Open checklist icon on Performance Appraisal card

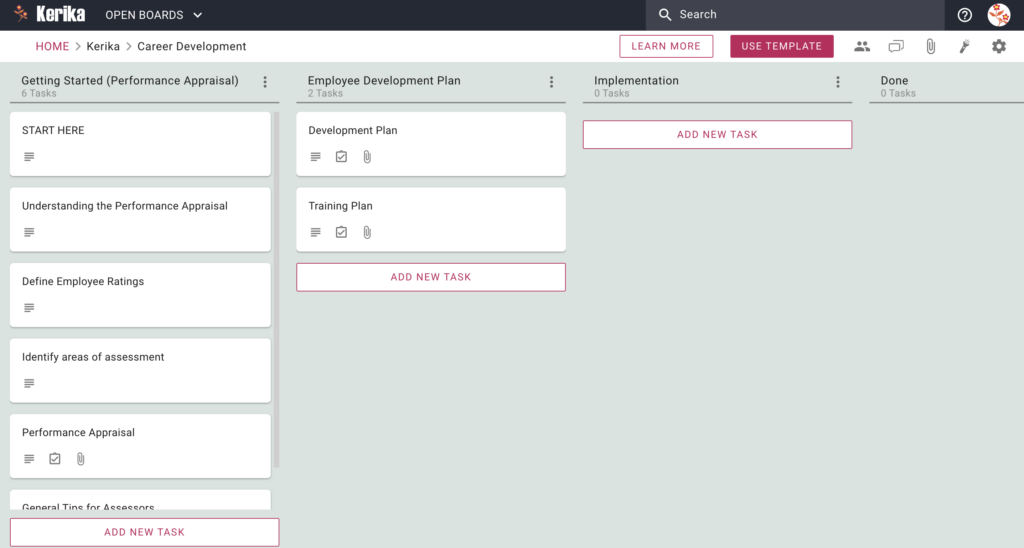point(55,459)
